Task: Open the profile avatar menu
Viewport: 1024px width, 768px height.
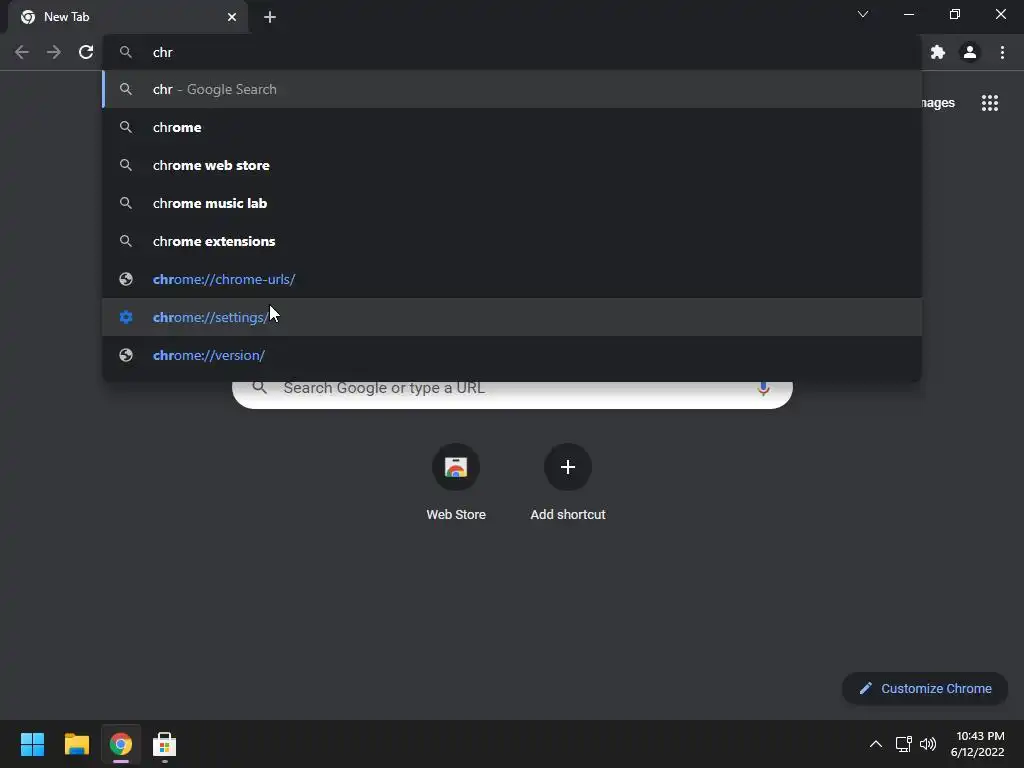Action: tap(970, 52)
